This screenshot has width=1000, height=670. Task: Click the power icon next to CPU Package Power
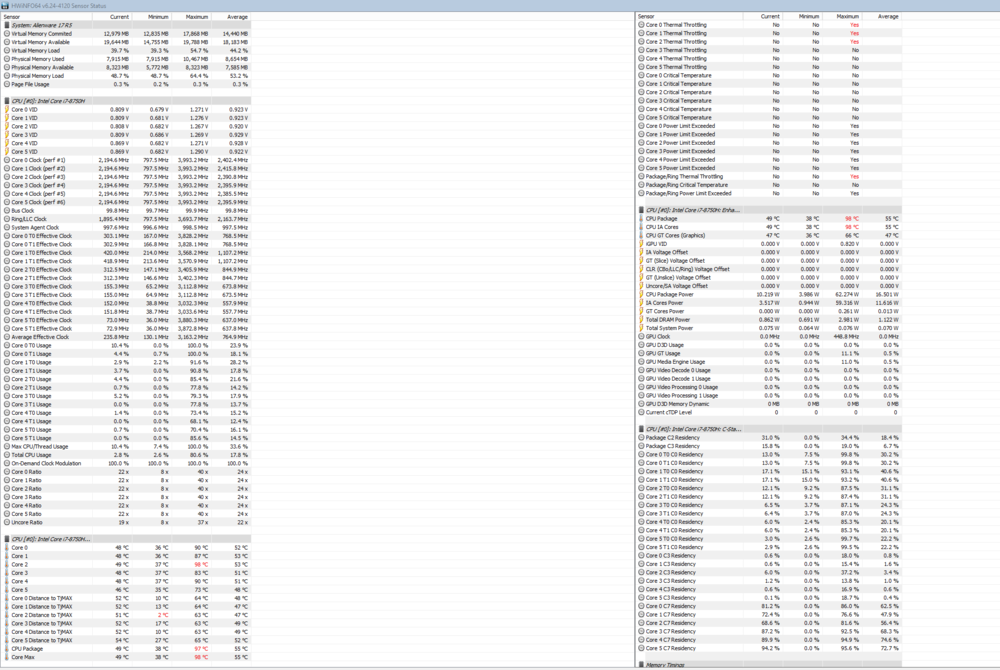(x=640, y=295)
